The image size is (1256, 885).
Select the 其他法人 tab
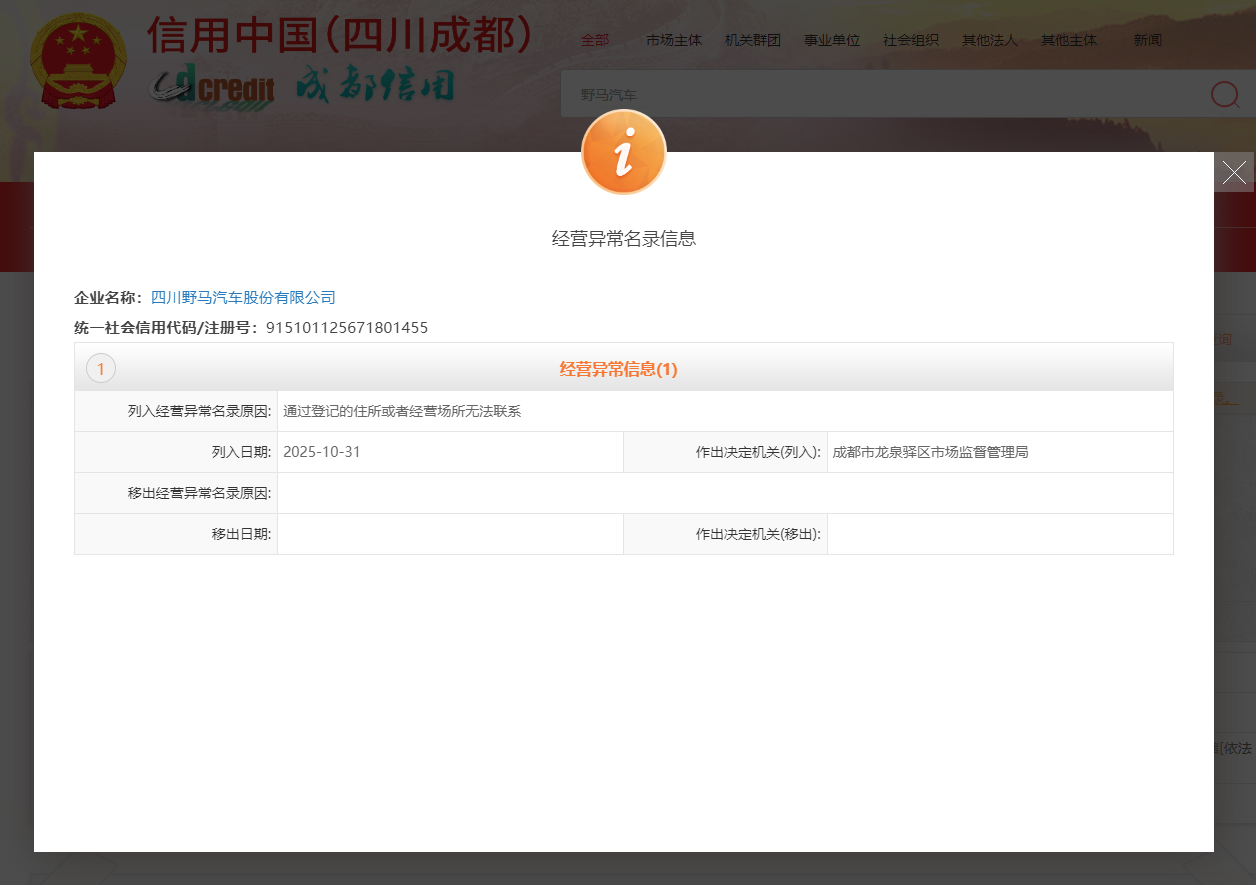pyautogui.click(x=989, y=40)
